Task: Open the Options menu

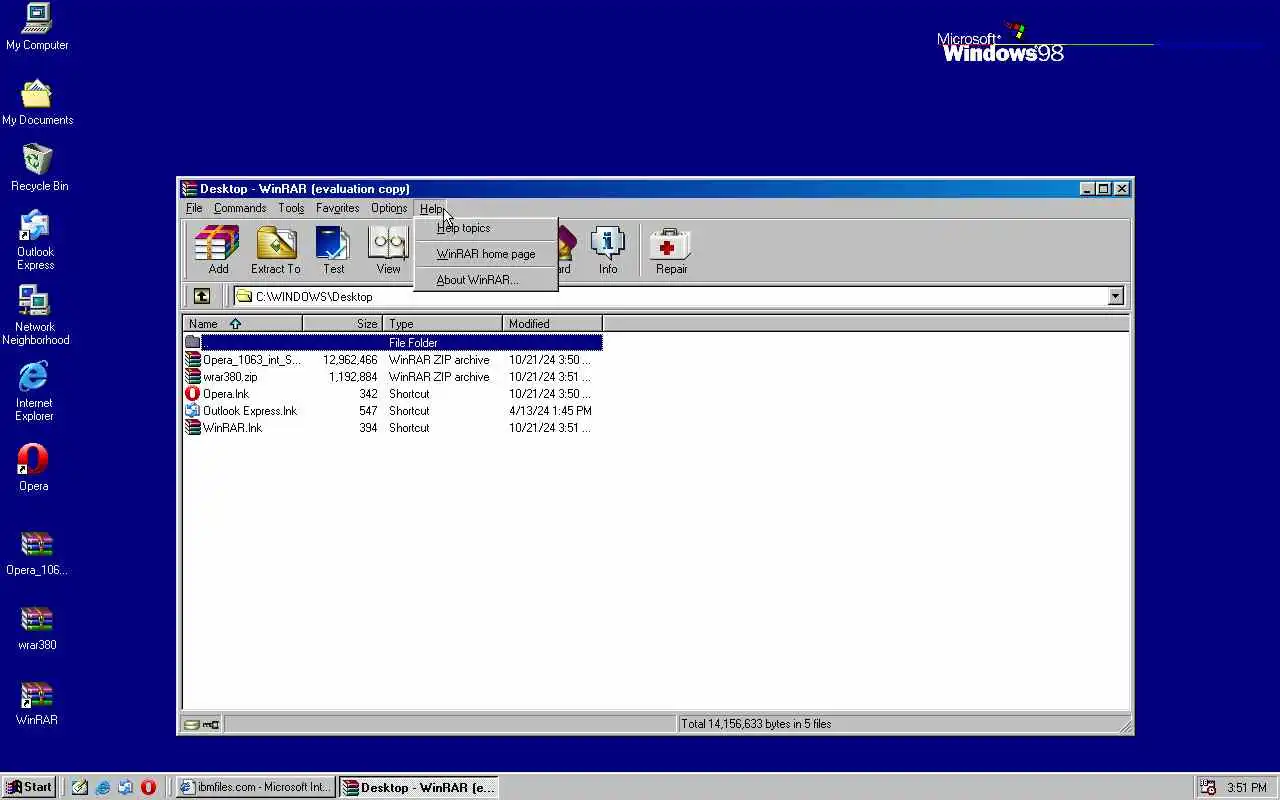Action: pyautogui.click(x=389, y=208)
